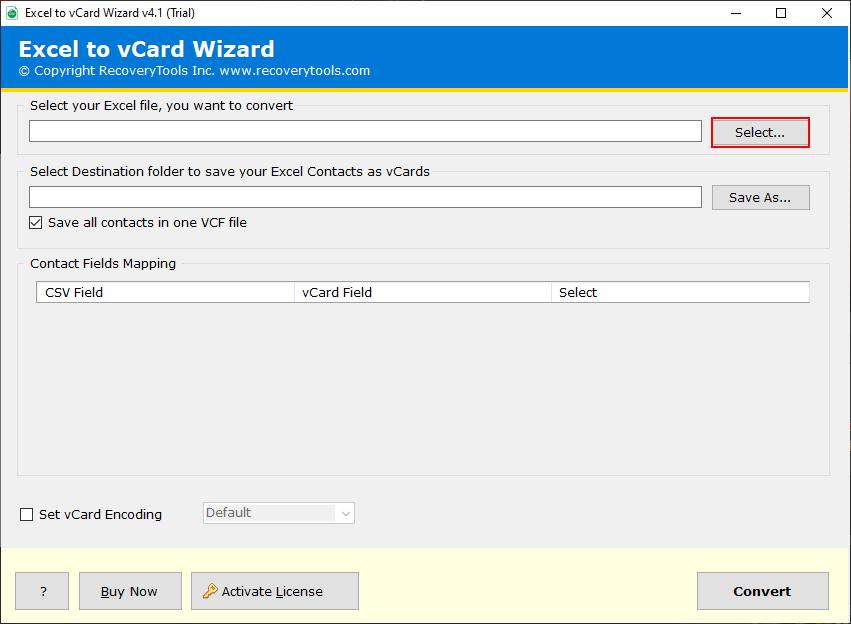Enable Set vCard Encoding checkbox
851x624 pixels.
point(27,514)
